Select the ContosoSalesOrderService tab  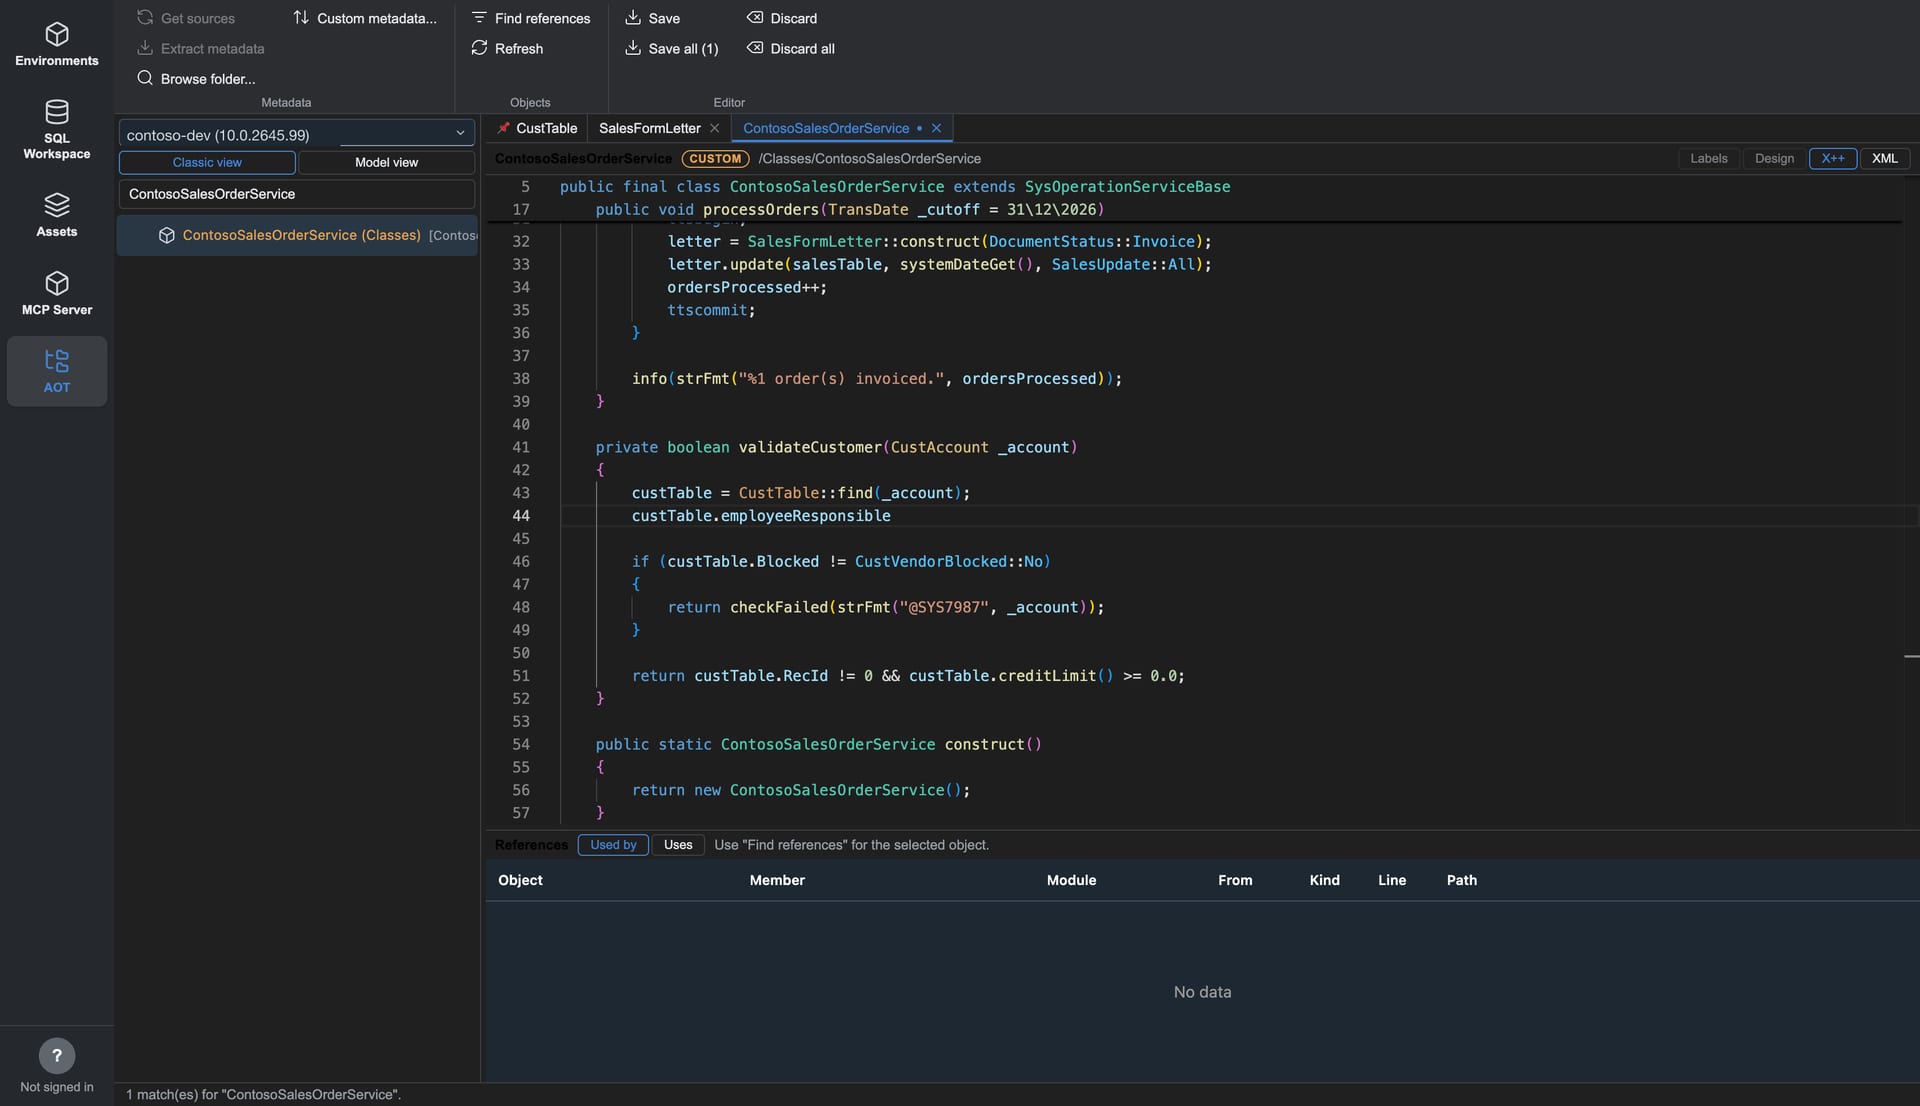(826, 128)
